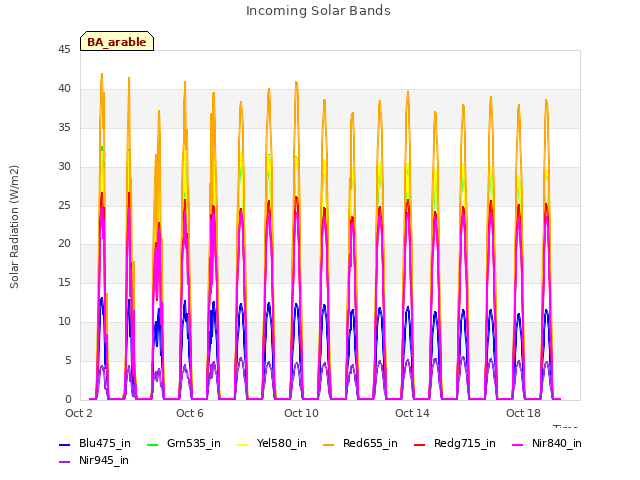Click the Oct 10 x-axis label
This screenshot has width=640, height=480.
click(x=301, y=413)
